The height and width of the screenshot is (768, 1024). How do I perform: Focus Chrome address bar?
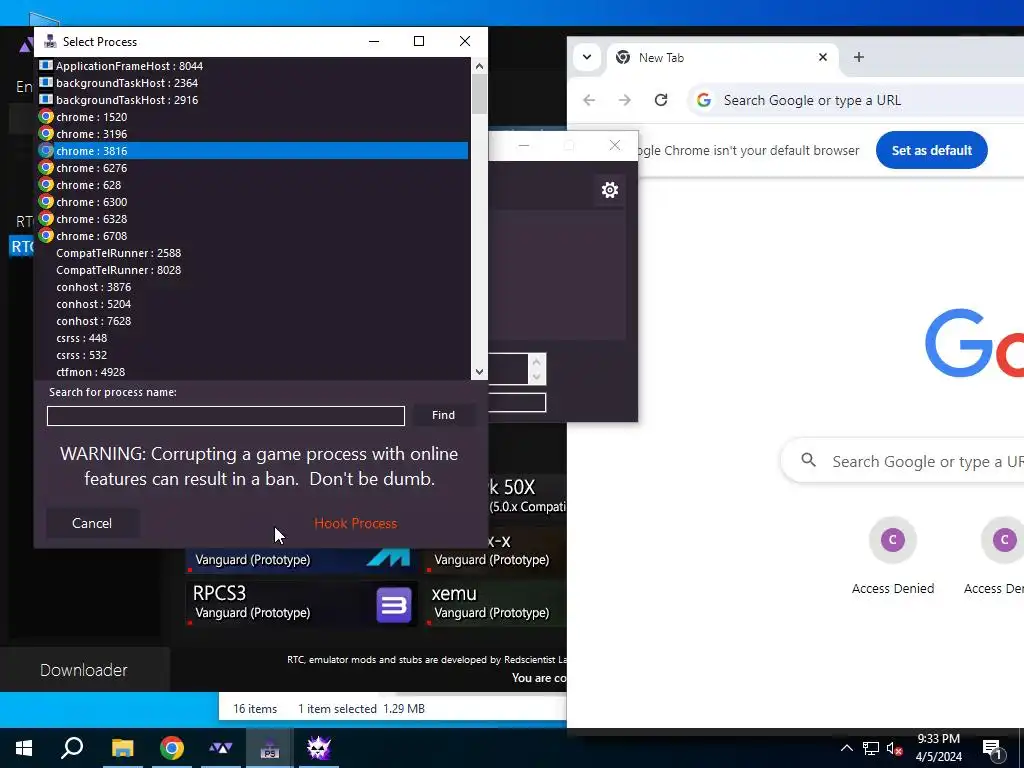[856, 100]
